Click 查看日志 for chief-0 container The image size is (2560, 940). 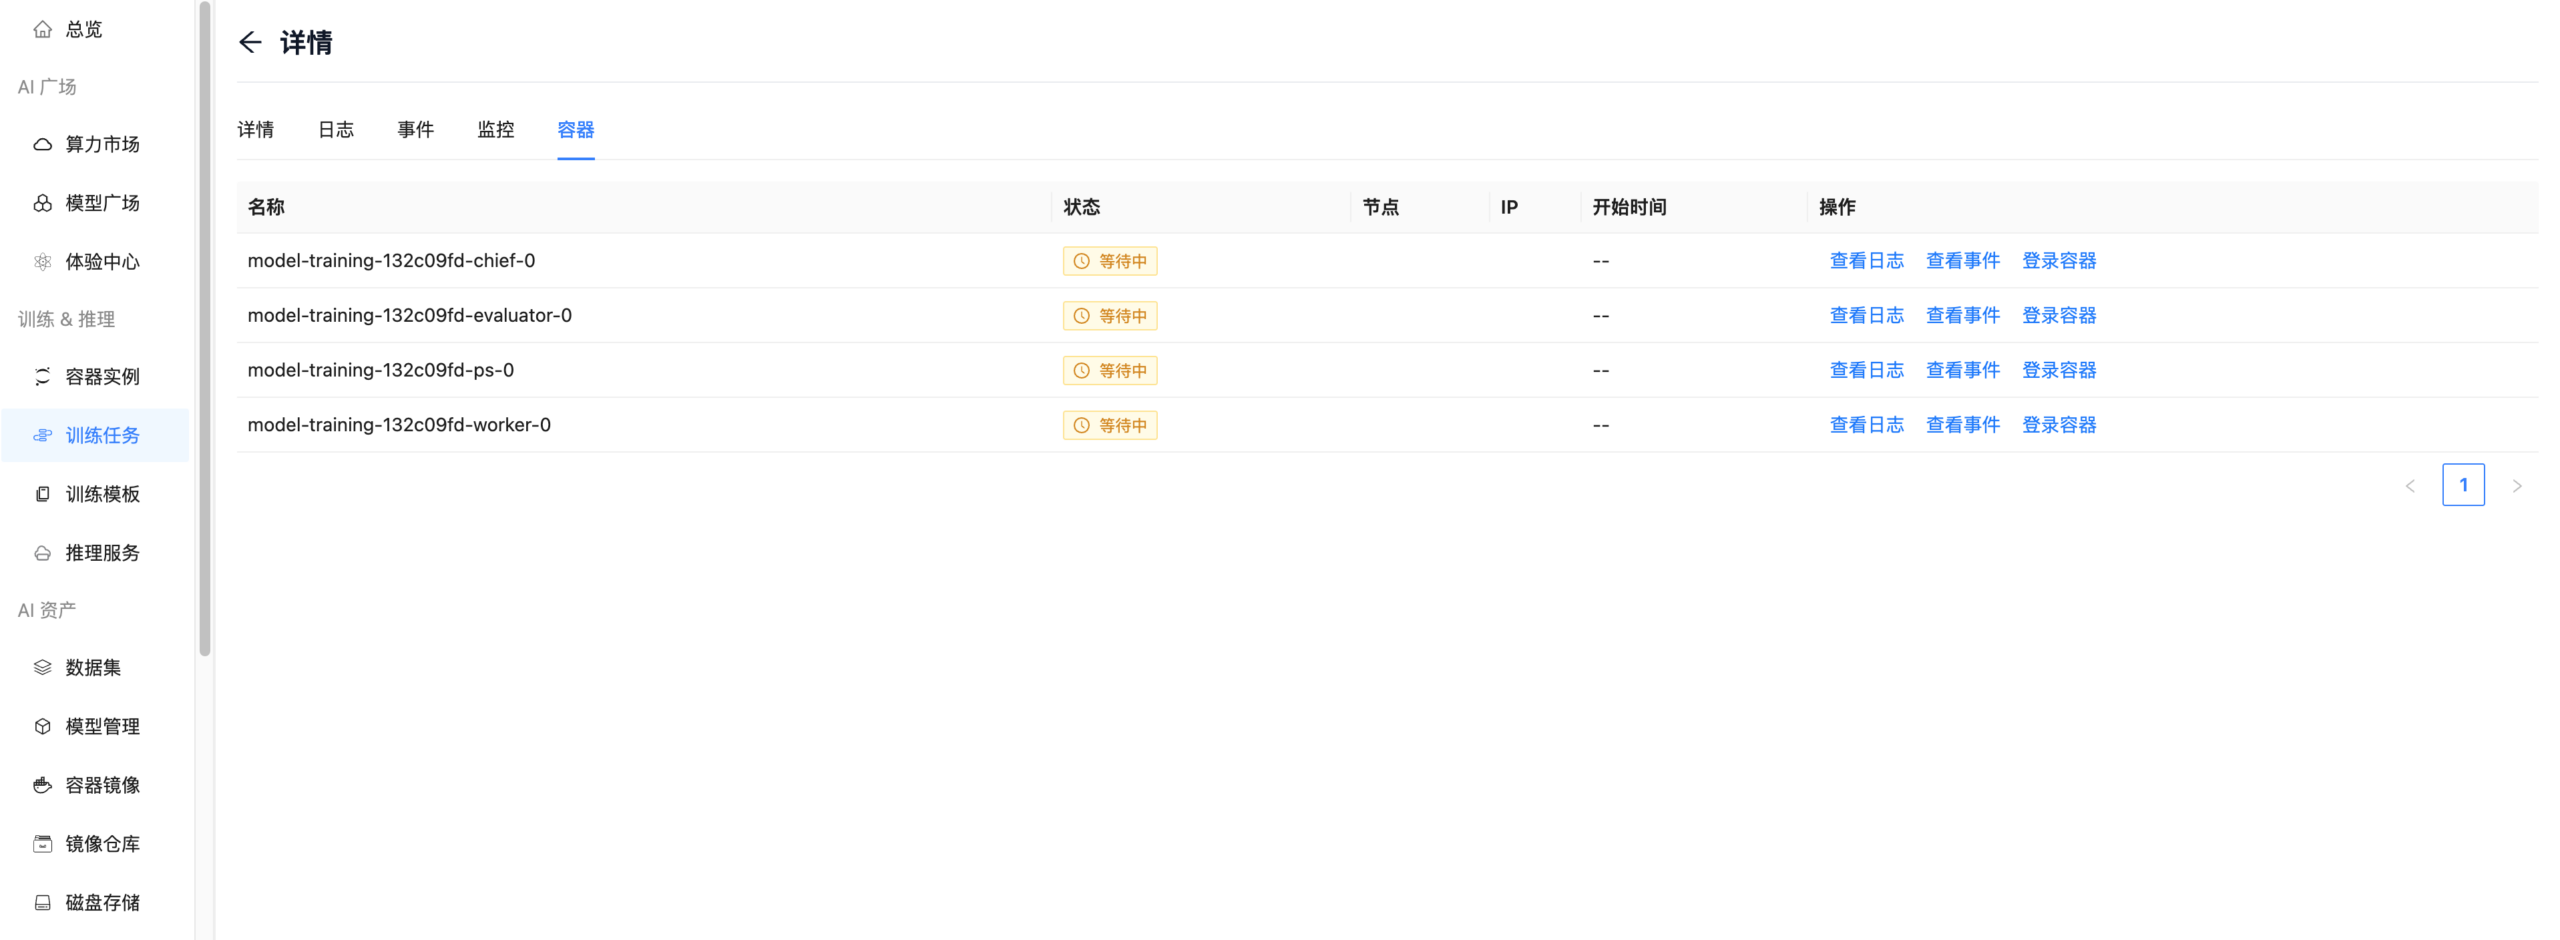pyautogui.click(x=1866, y=261)
